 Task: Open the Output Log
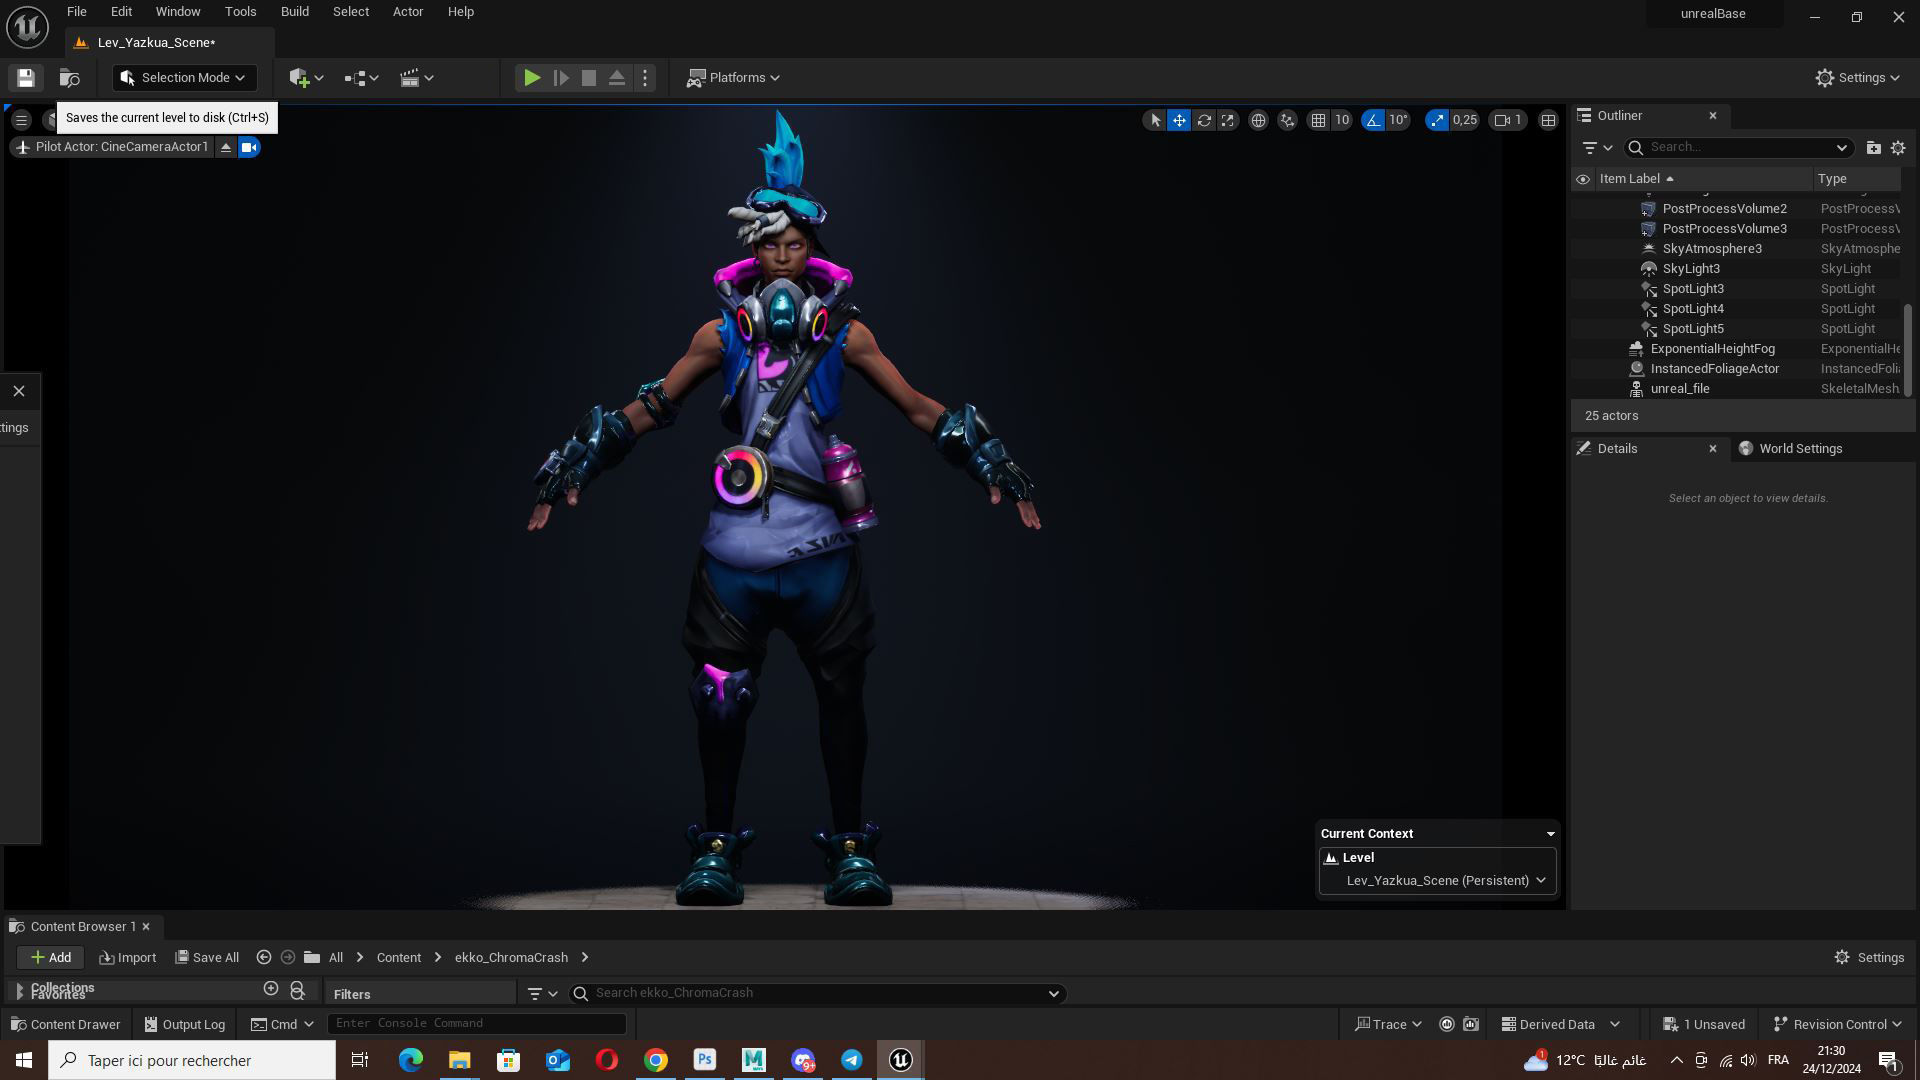[185, 1025]
